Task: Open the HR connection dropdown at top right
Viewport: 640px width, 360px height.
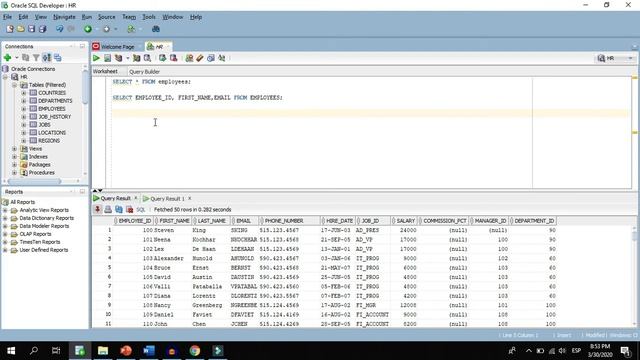Action: tap(615, 58)
